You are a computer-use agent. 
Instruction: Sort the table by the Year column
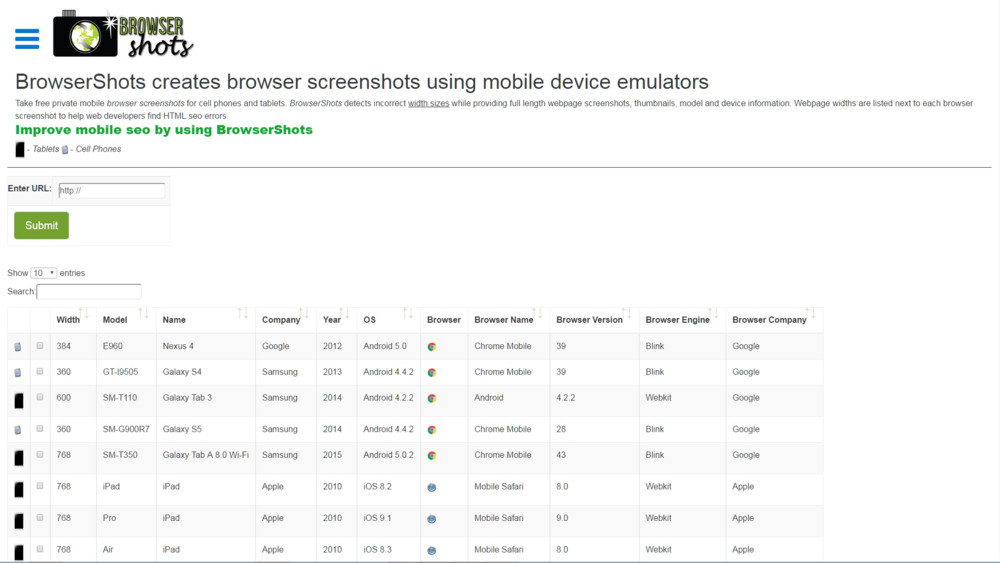pyautogui.click(x=337, y=319)
